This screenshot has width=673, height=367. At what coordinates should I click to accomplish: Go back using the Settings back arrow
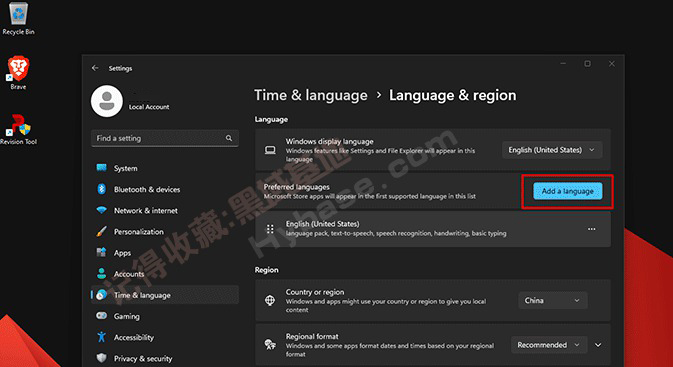[x=95, y=68]
